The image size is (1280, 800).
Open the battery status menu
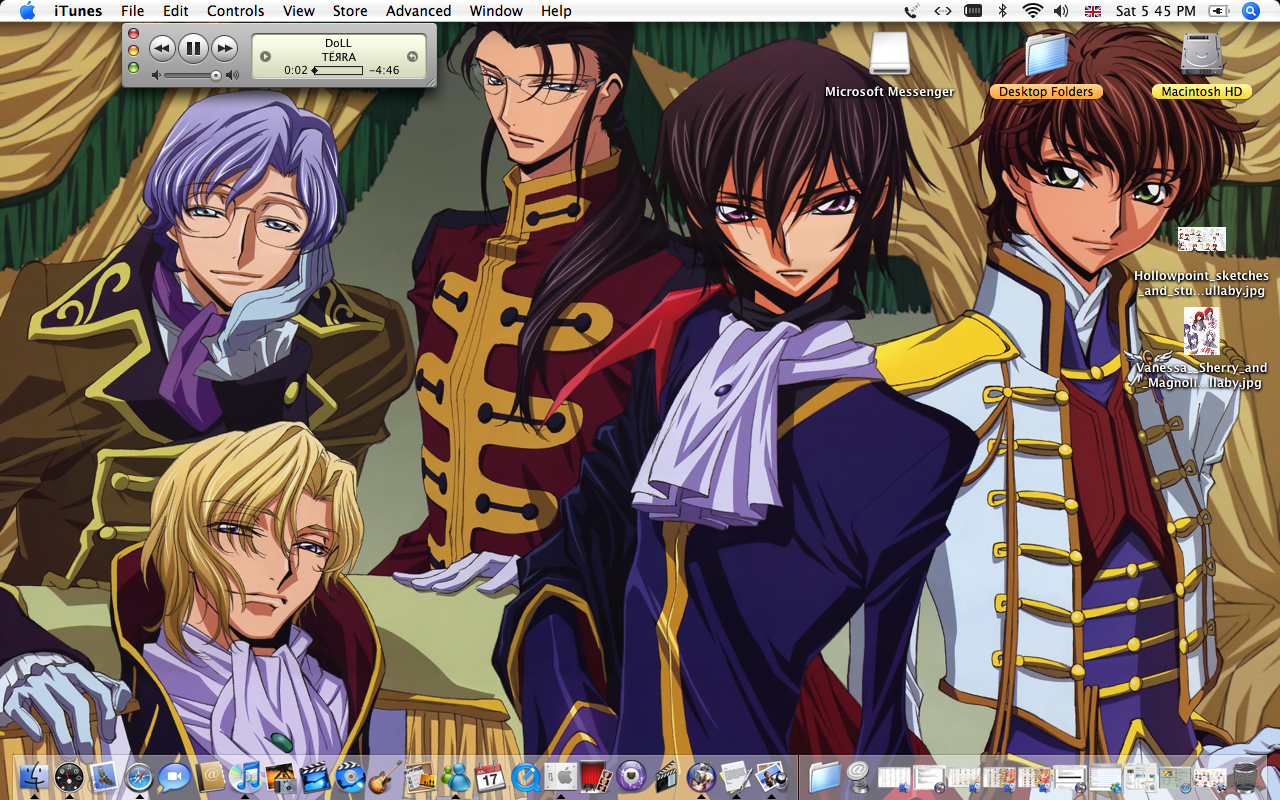coord(1219,11)
